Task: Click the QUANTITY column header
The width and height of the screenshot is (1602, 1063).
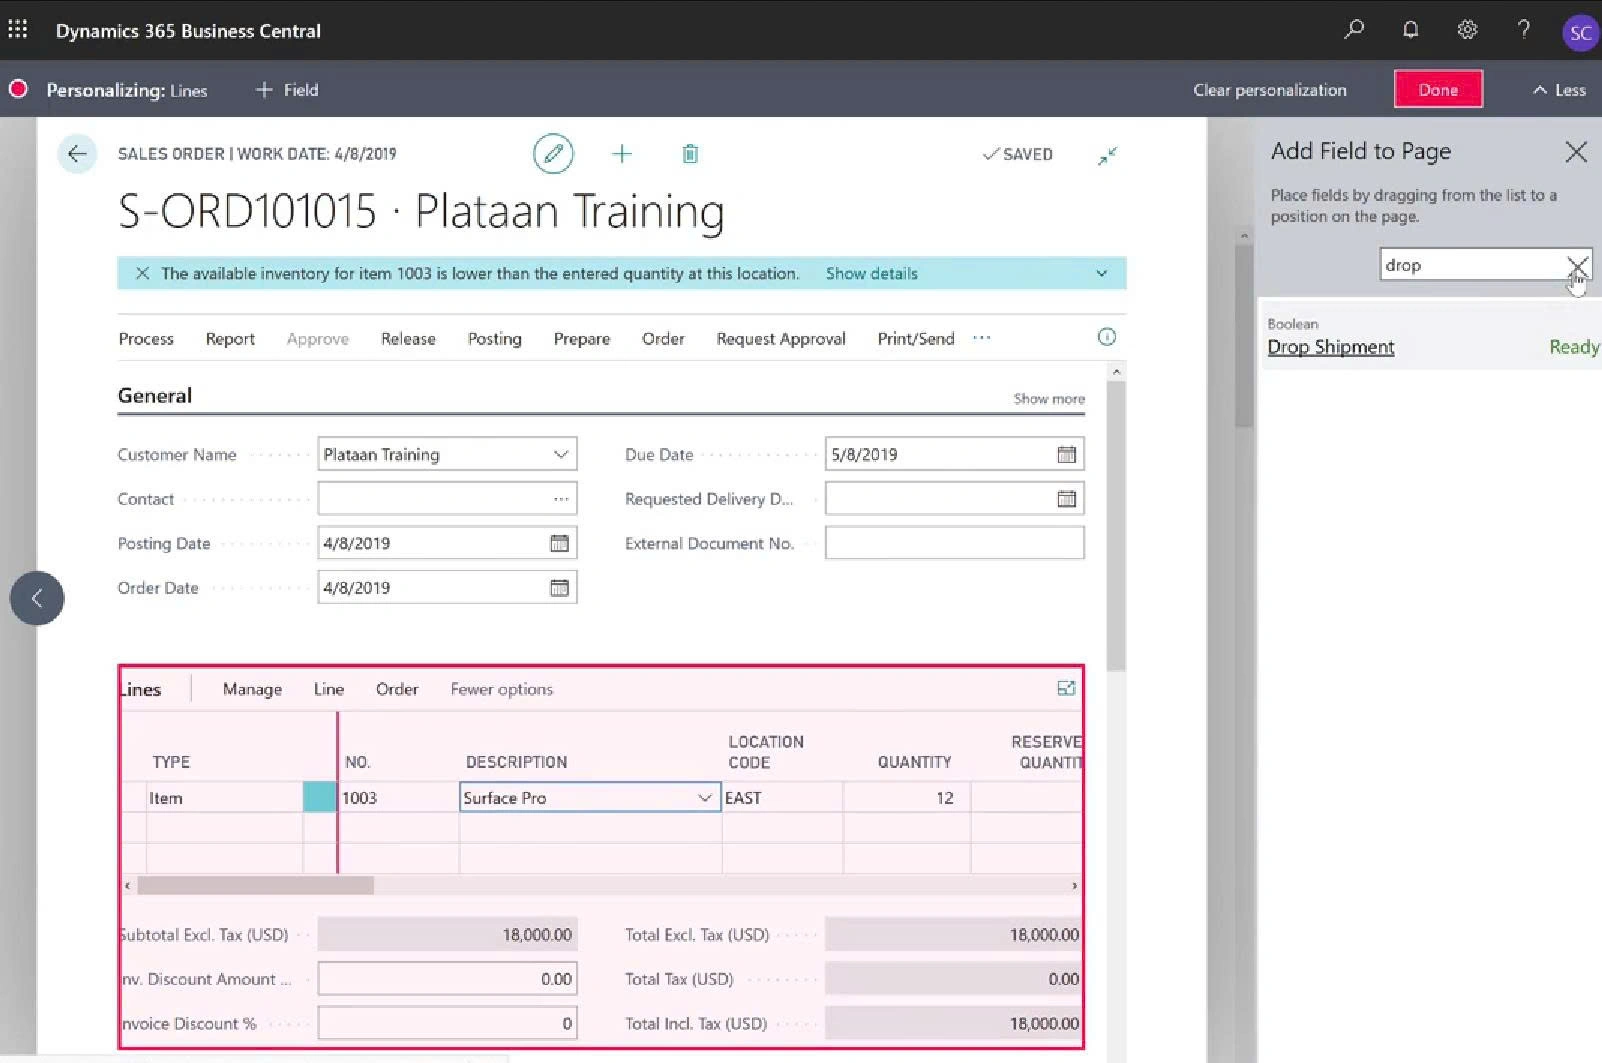Action: tap(914, 762)
